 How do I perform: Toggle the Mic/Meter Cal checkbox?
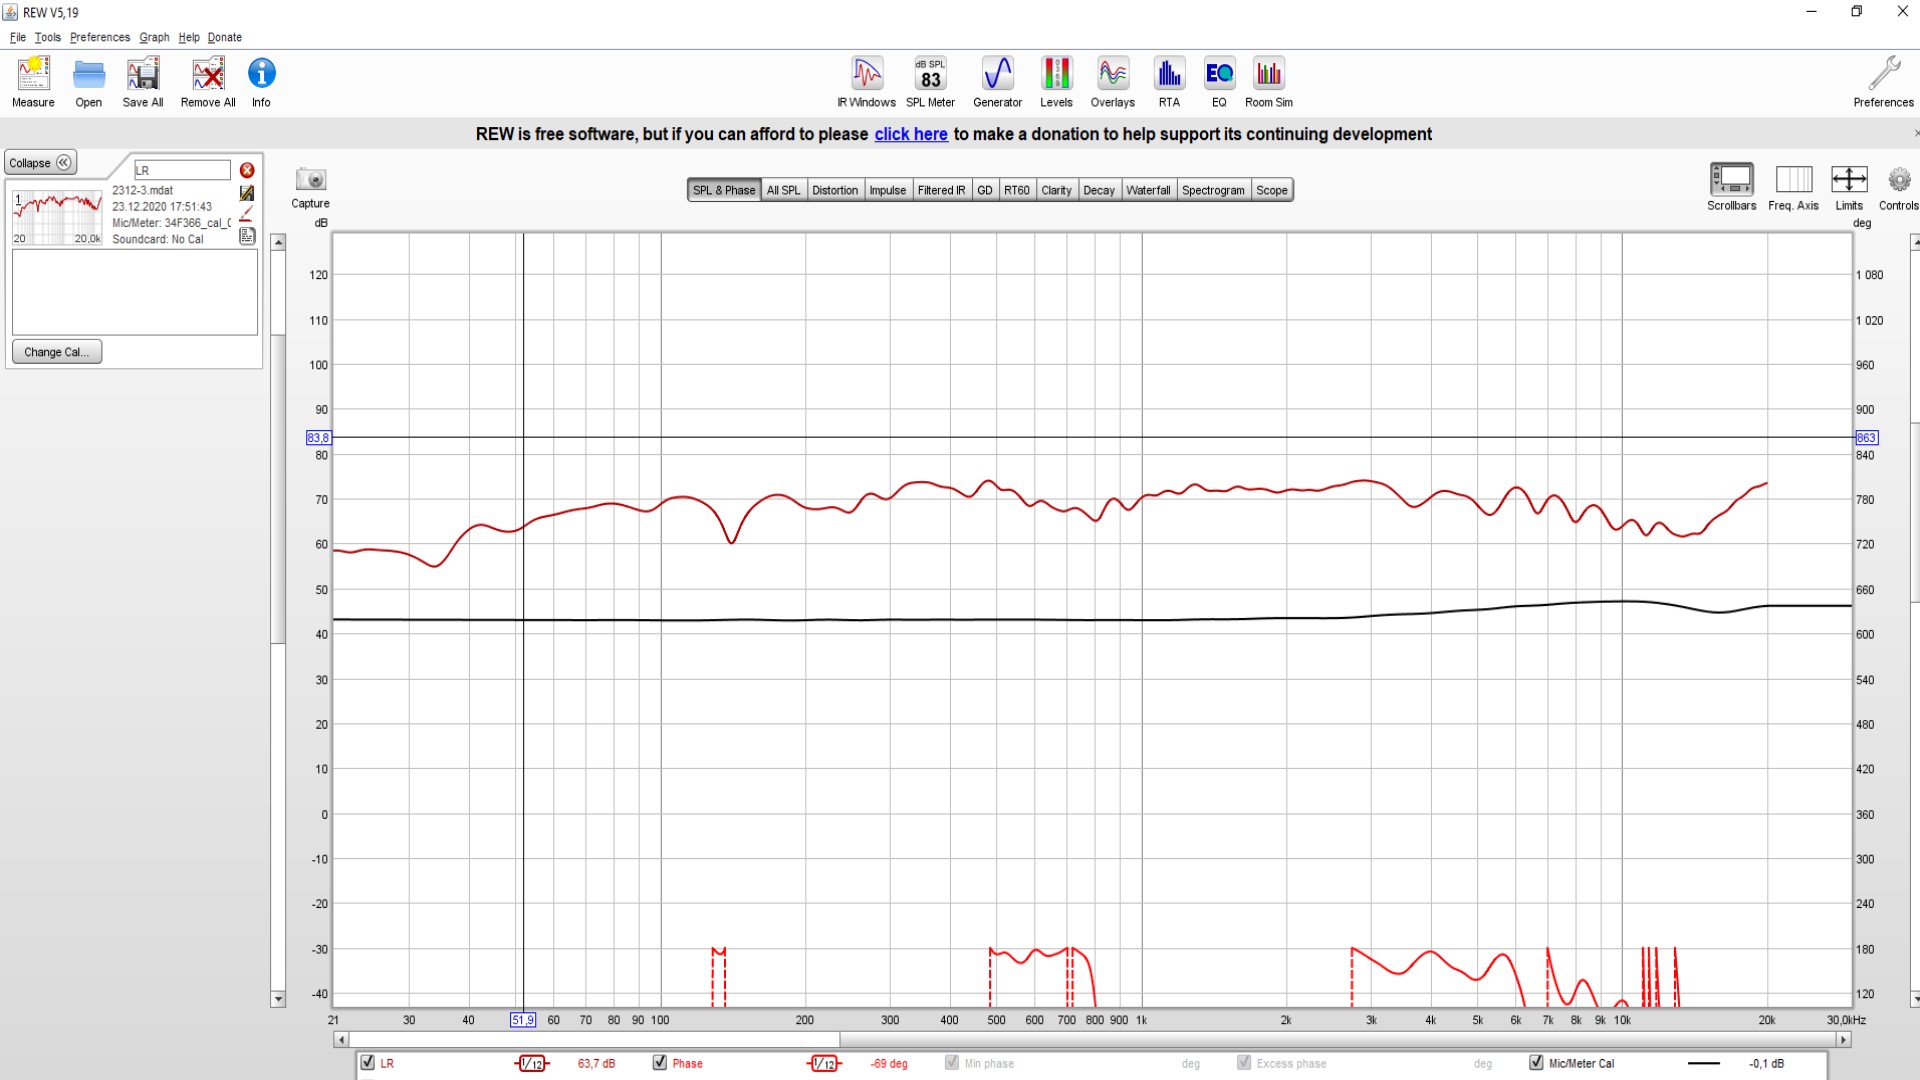(x=1536, y=1062)
